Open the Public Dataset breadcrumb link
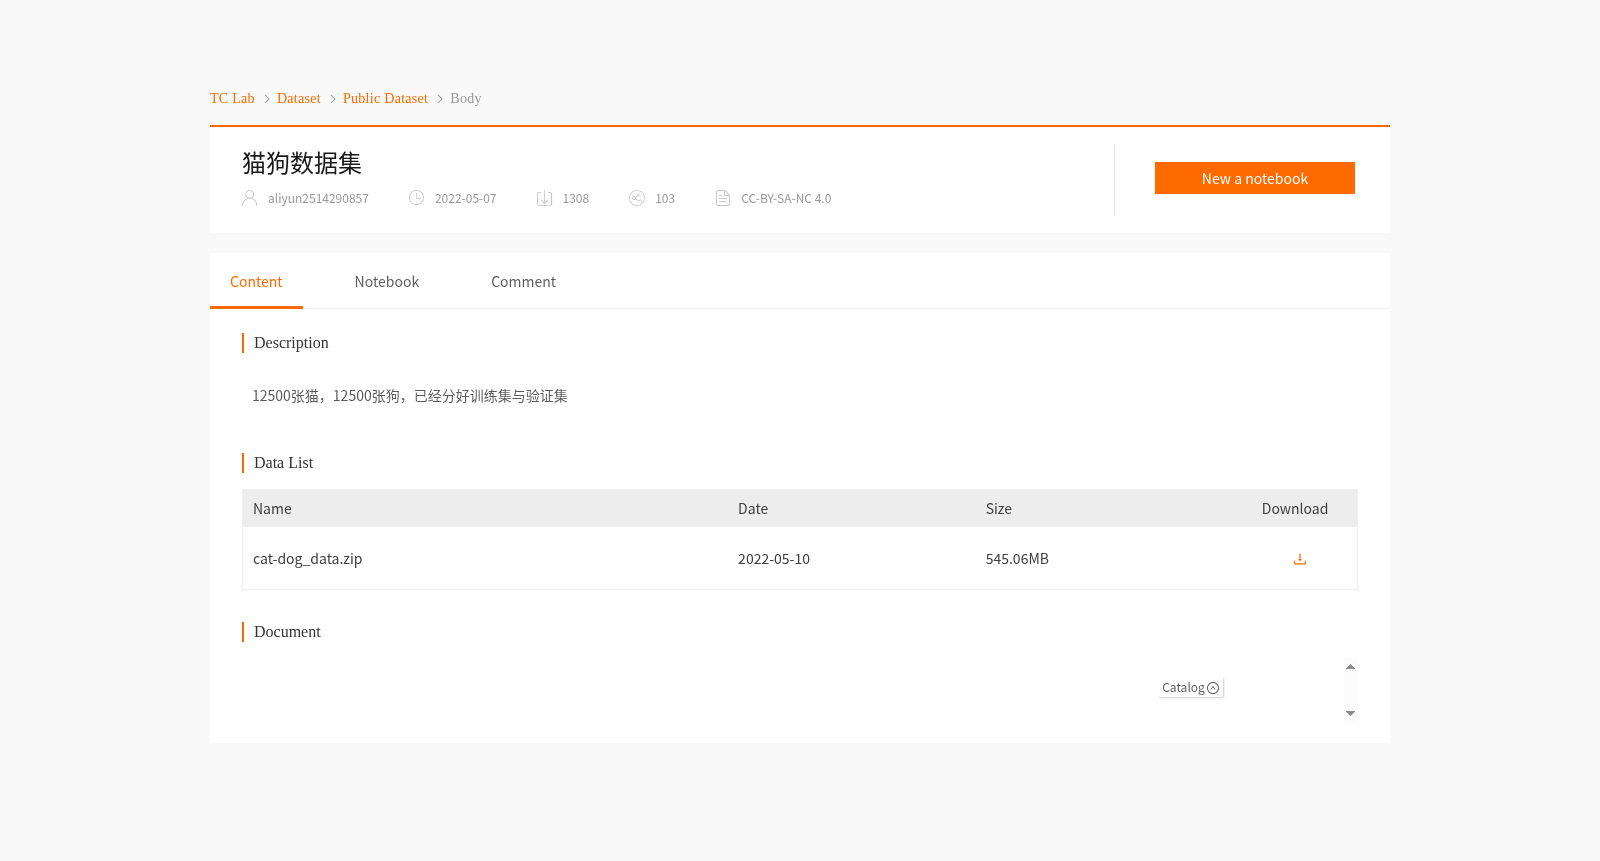This screenshot has height=861, width=1600. [x=385, y=98]
